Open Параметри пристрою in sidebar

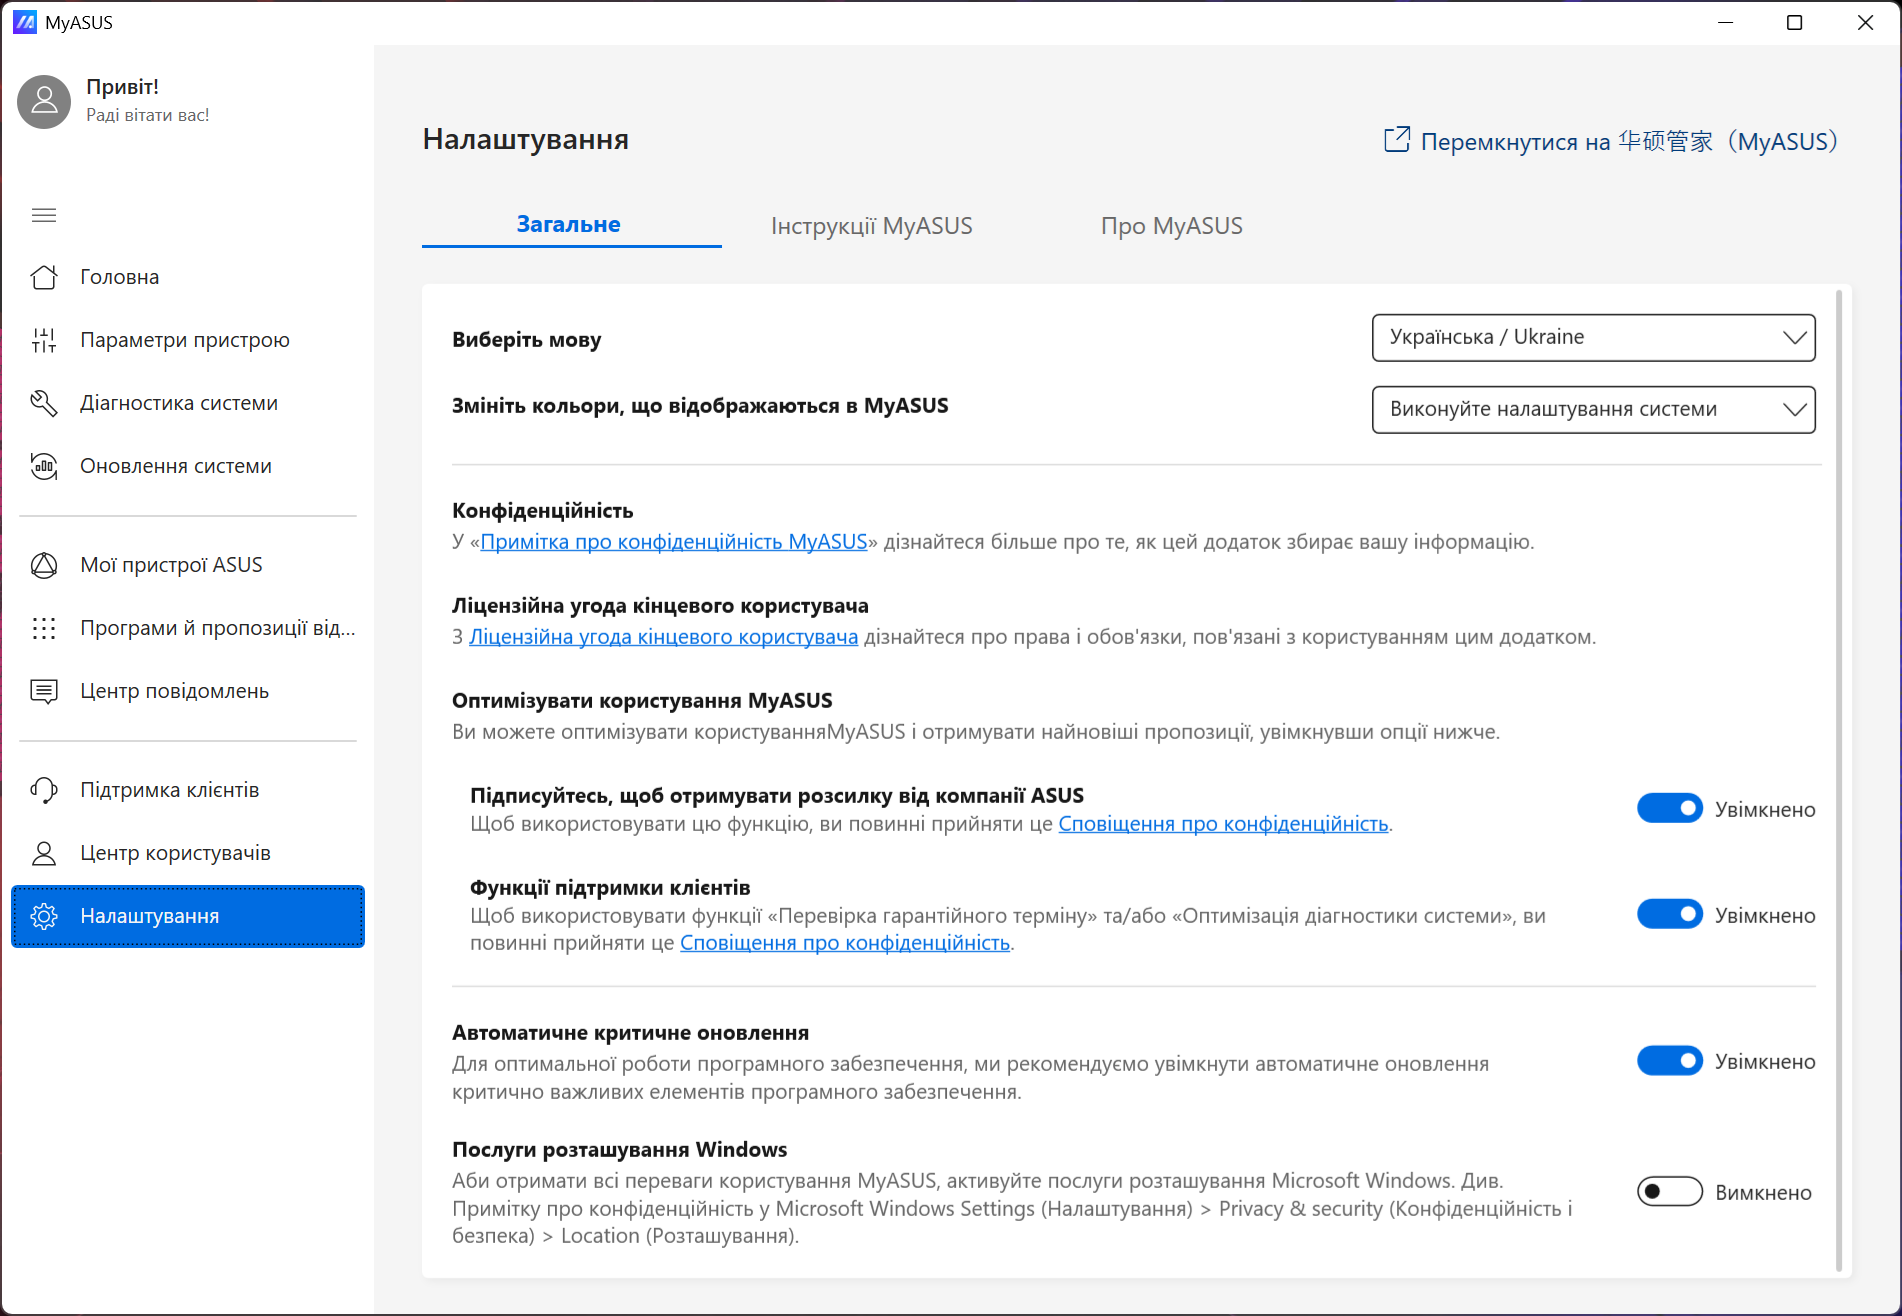point(188,340)
